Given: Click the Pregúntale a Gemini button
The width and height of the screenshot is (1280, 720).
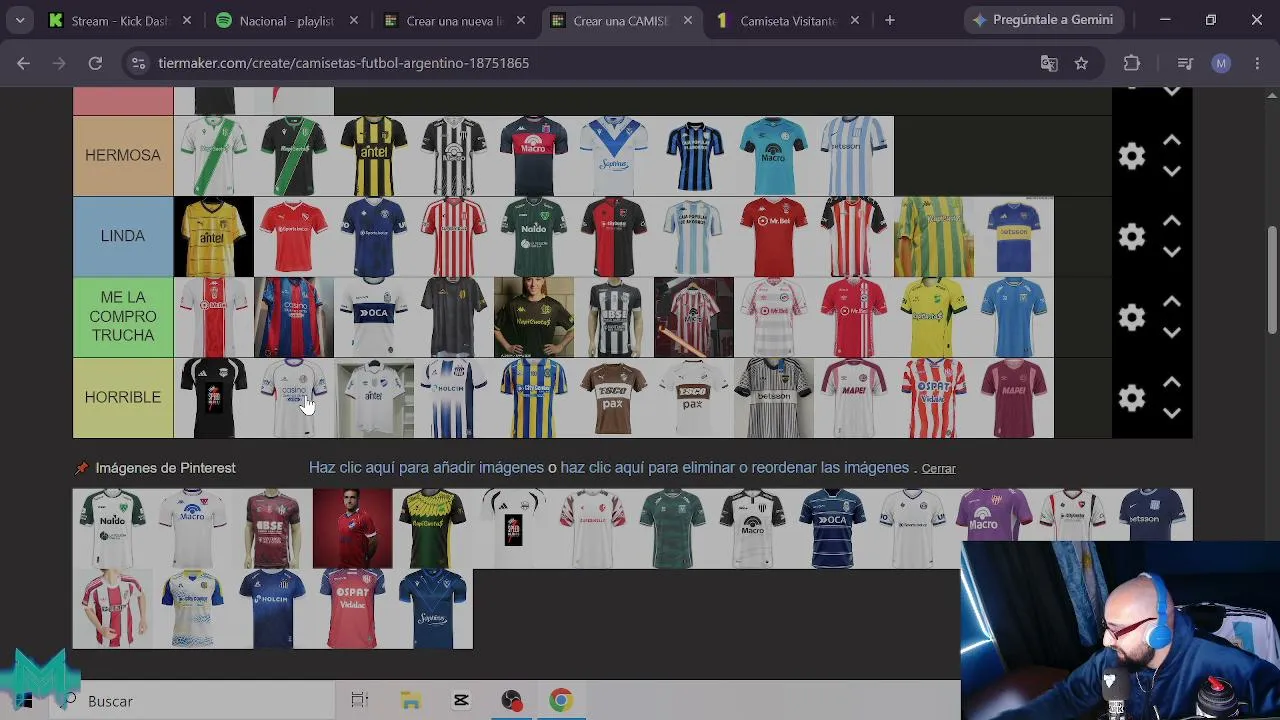Looking at the screenshot, I should click(x=1045, y=20).
